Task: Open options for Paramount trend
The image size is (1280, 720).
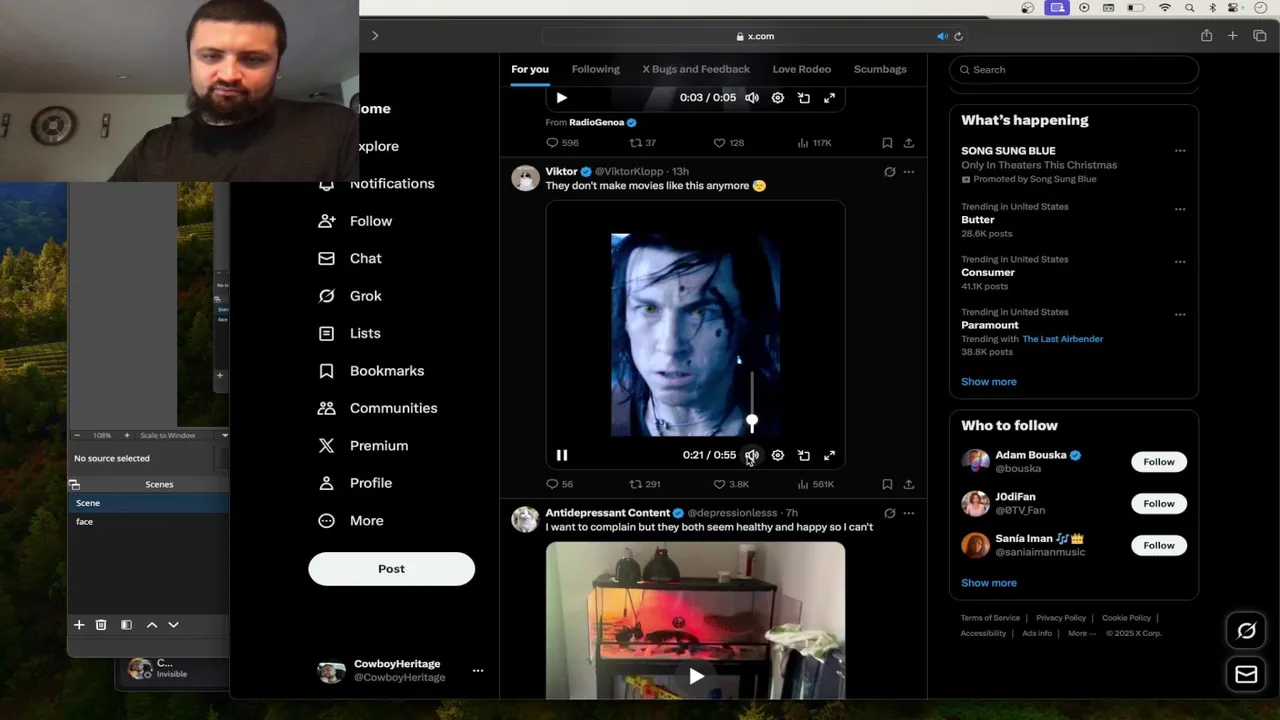Action: [x=1180, y=314]
